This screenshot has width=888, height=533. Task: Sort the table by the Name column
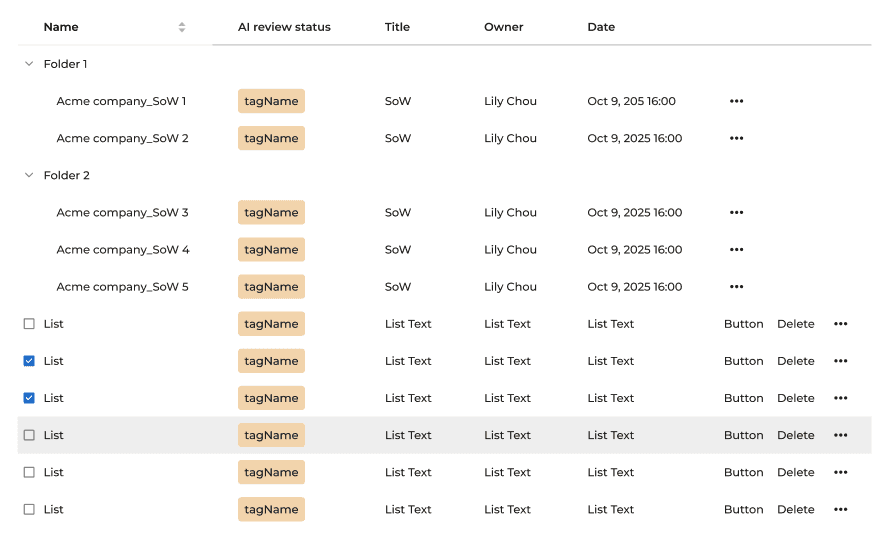click(x=181, y=27)
